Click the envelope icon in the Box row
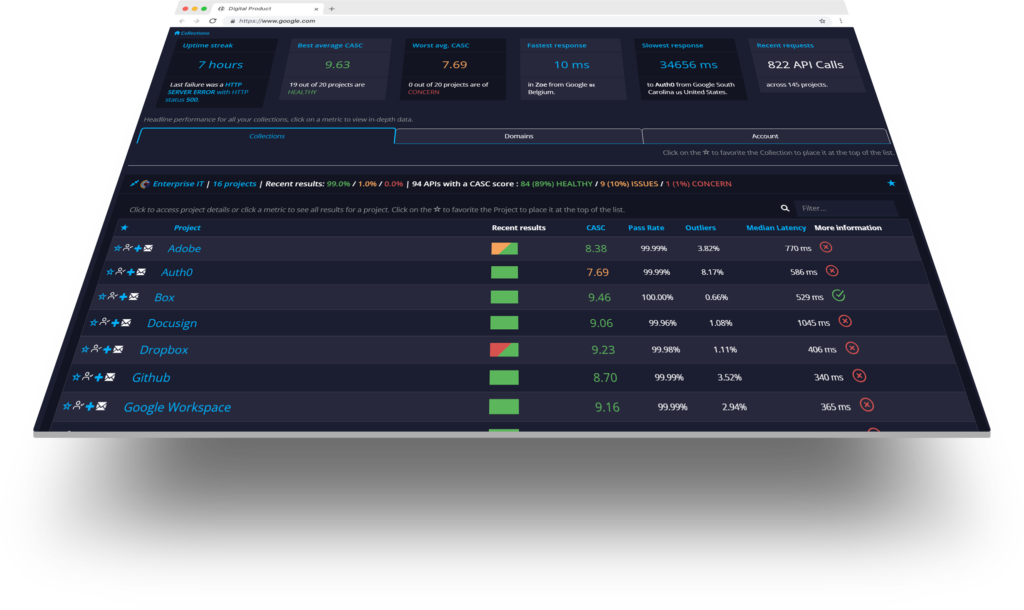Image resolution: width=1024 pixels, height=610 pixels. pyautogui.click(x=133, y=297)
